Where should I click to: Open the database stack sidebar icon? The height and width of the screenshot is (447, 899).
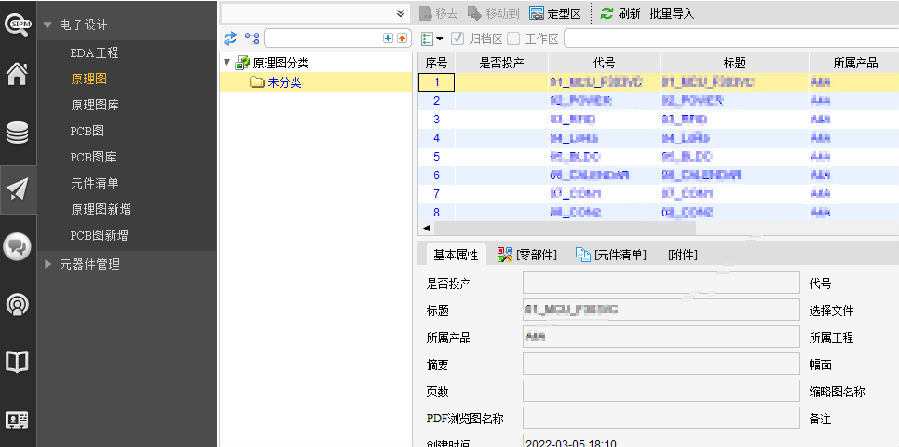[x=17, y=133]
